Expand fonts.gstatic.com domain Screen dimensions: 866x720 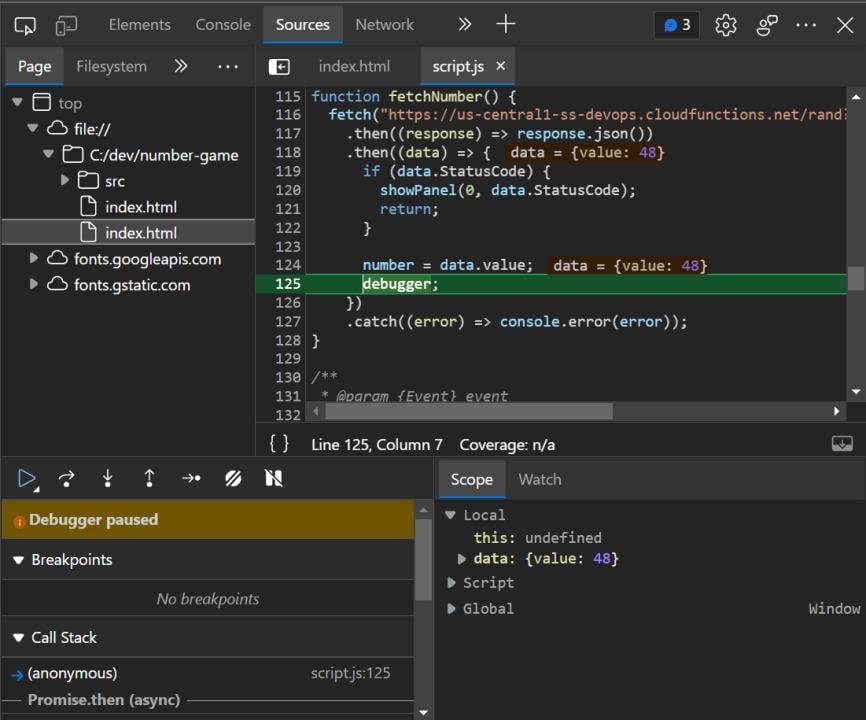pos(34,284)
